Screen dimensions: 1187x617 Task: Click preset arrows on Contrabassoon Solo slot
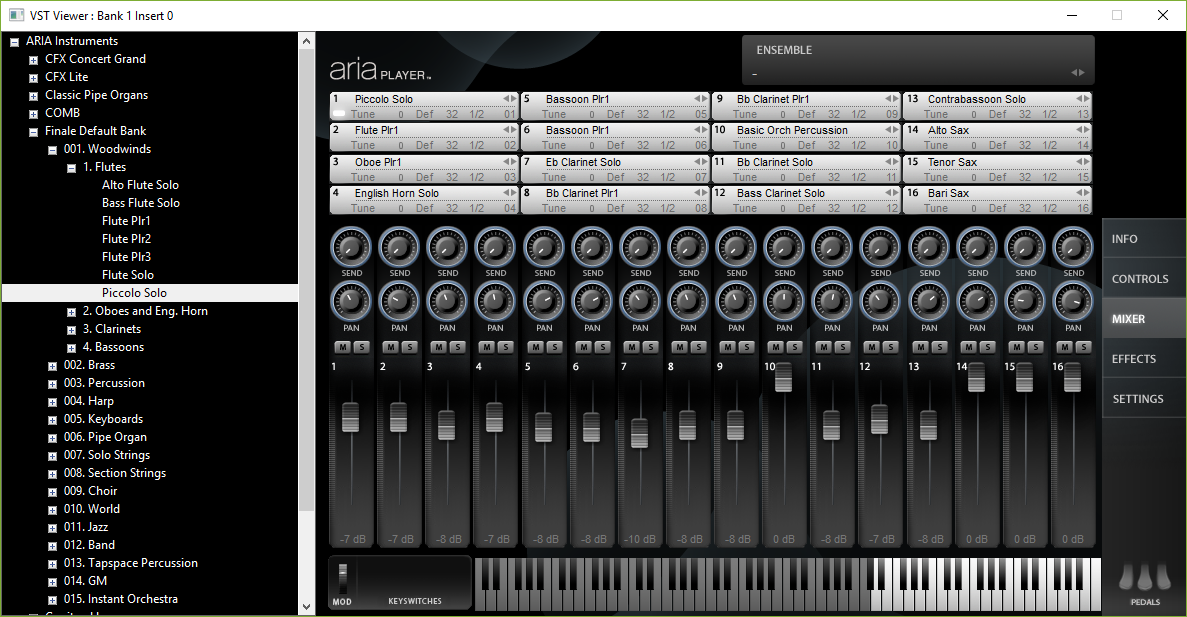1083,99
